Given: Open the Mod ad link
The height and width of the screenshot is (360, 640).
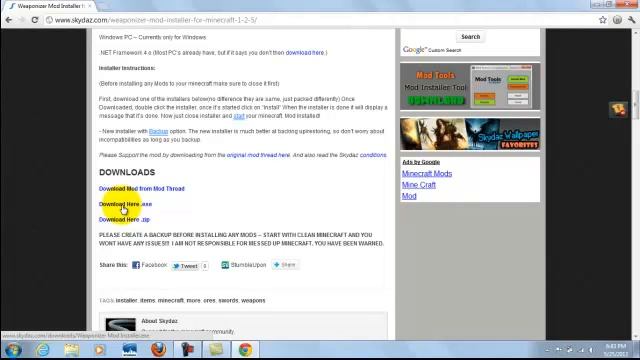Looking at the screenshot, I should pyautogui.click(x=409, y=196).
